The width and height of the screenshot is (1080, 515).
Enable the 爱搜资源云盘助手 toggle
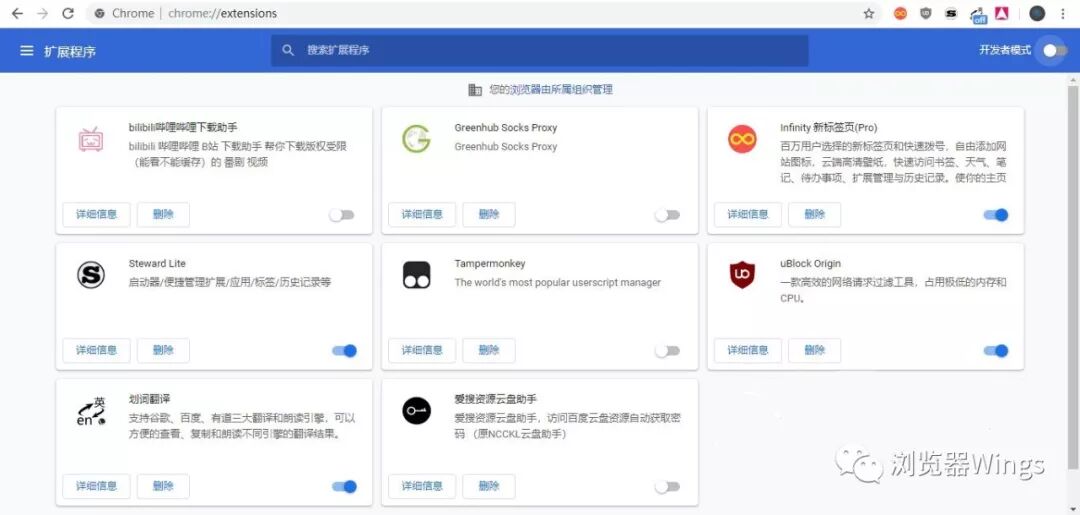pyautogui.click(x=667, y=487)
